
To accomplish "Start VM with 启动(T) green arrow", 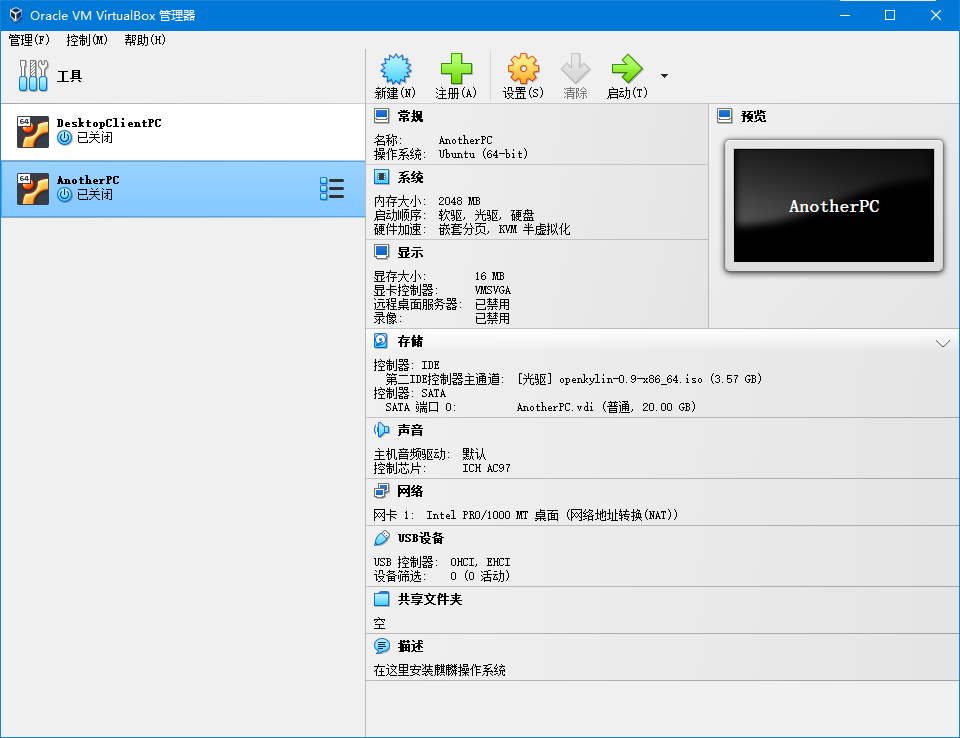I will (627, 69).
